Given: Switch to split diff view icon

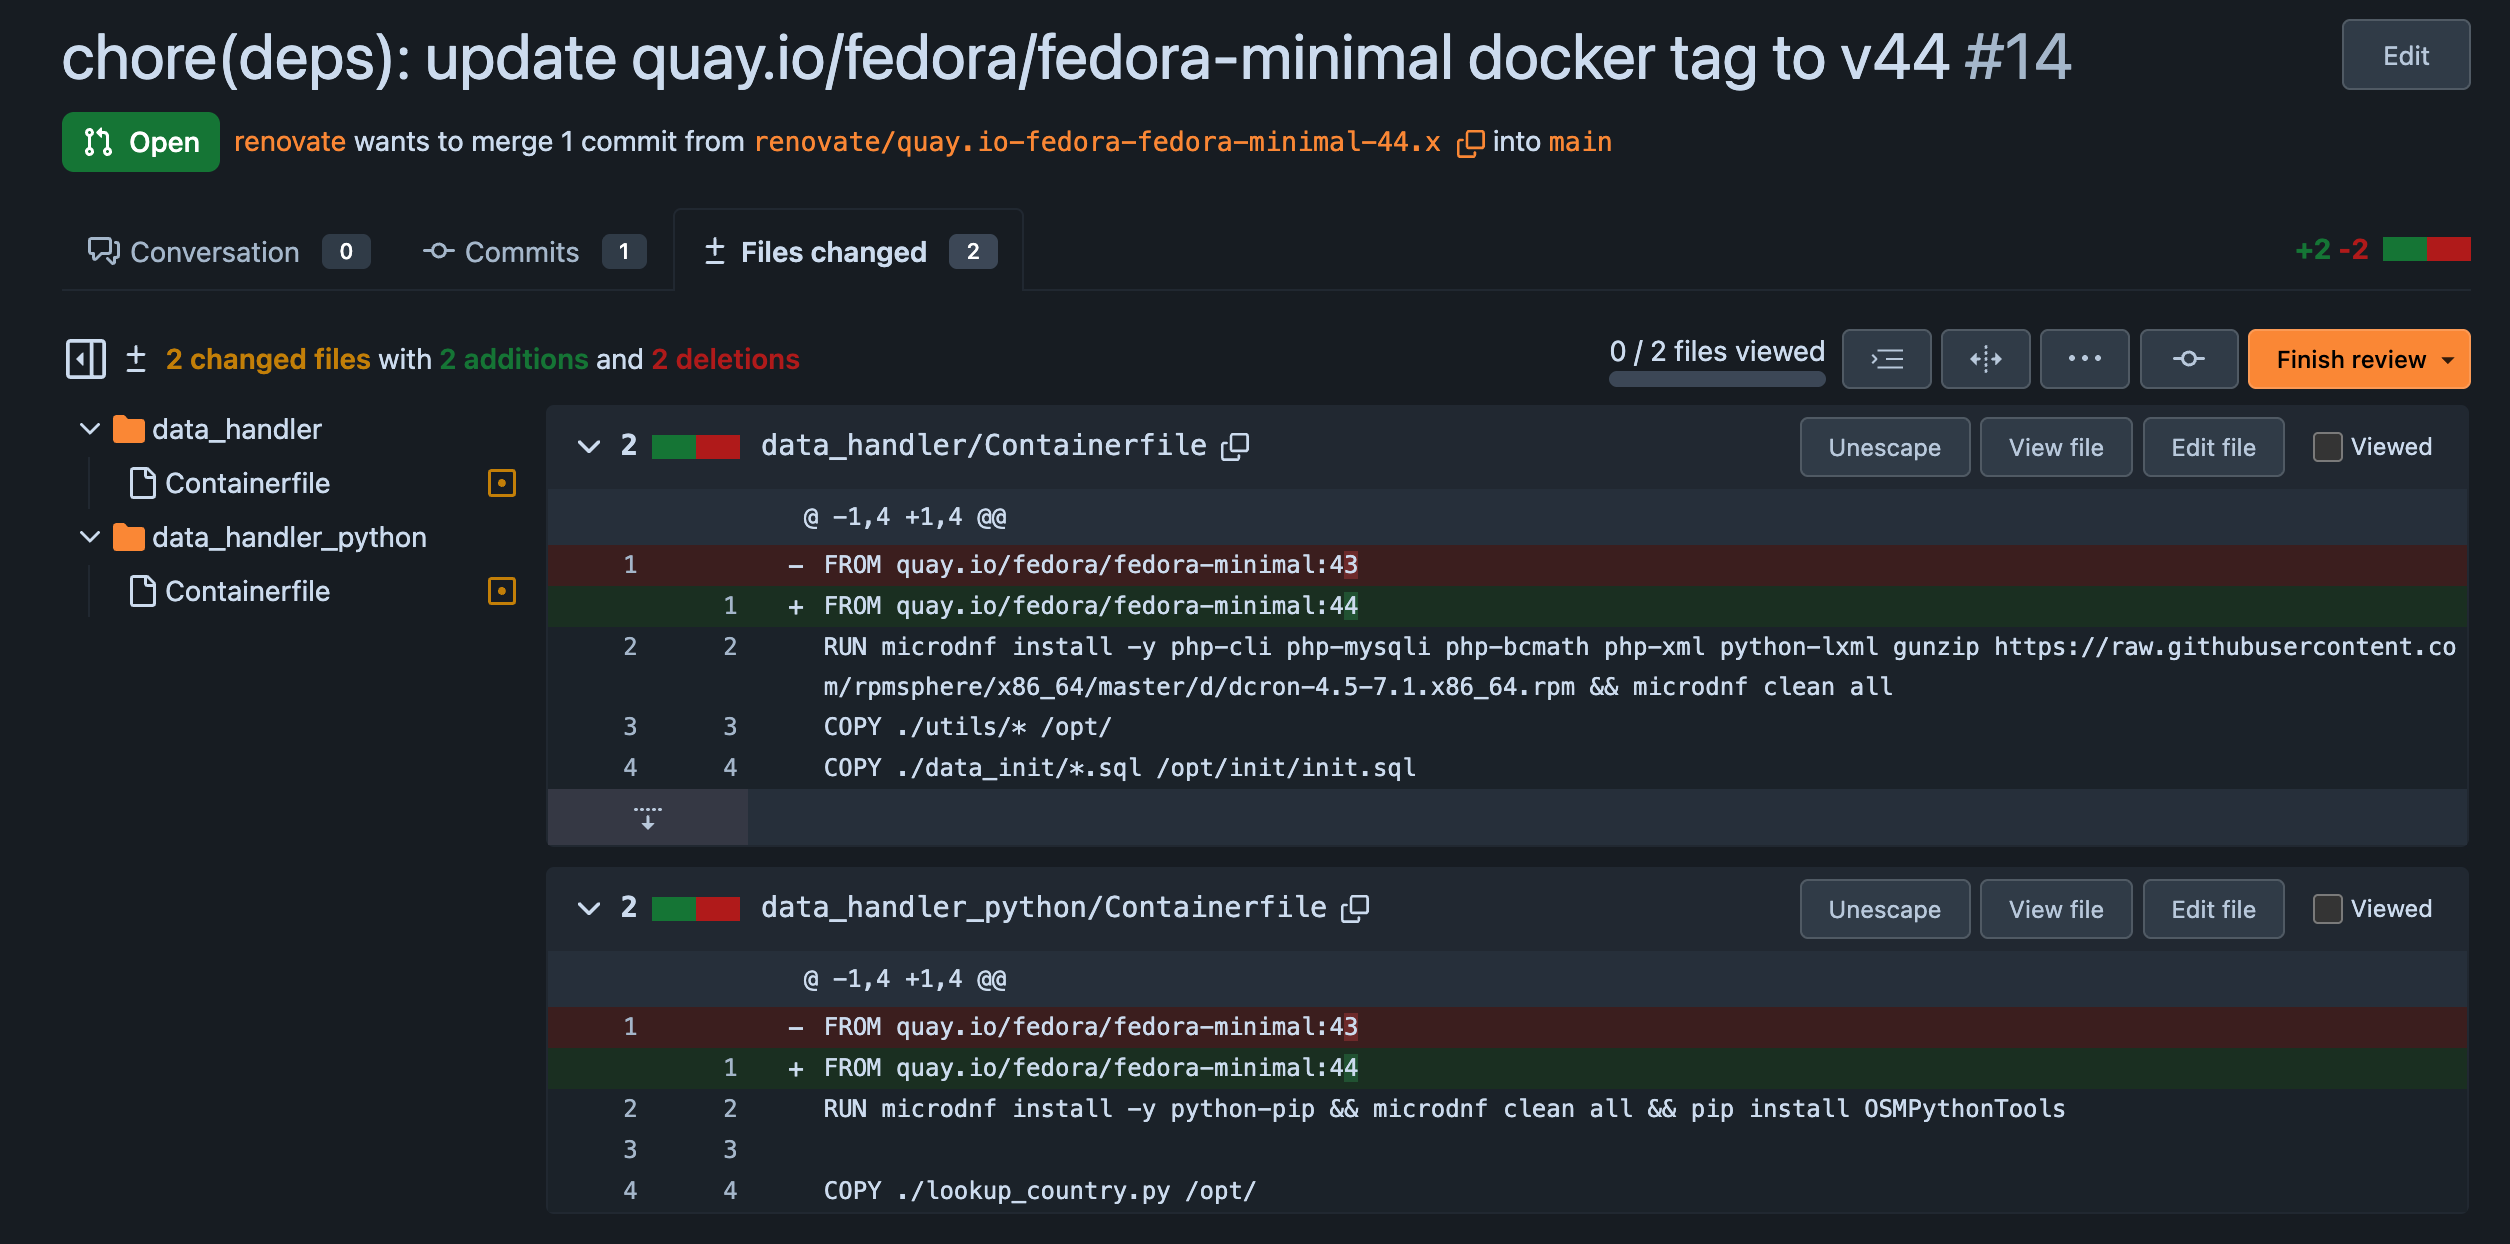Looking at the screenshot, I should coord(1985,359).
